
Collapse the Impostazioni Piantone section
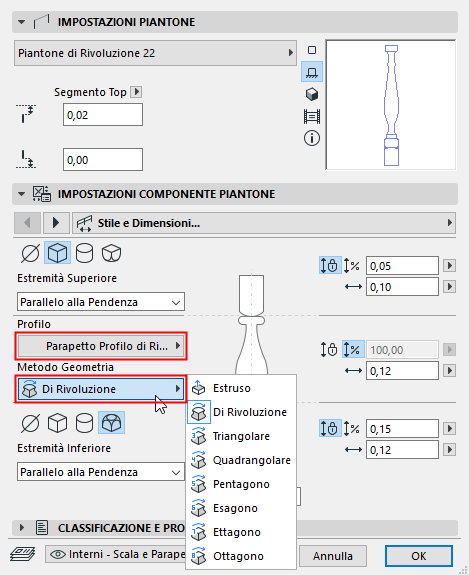coord(22,22)
